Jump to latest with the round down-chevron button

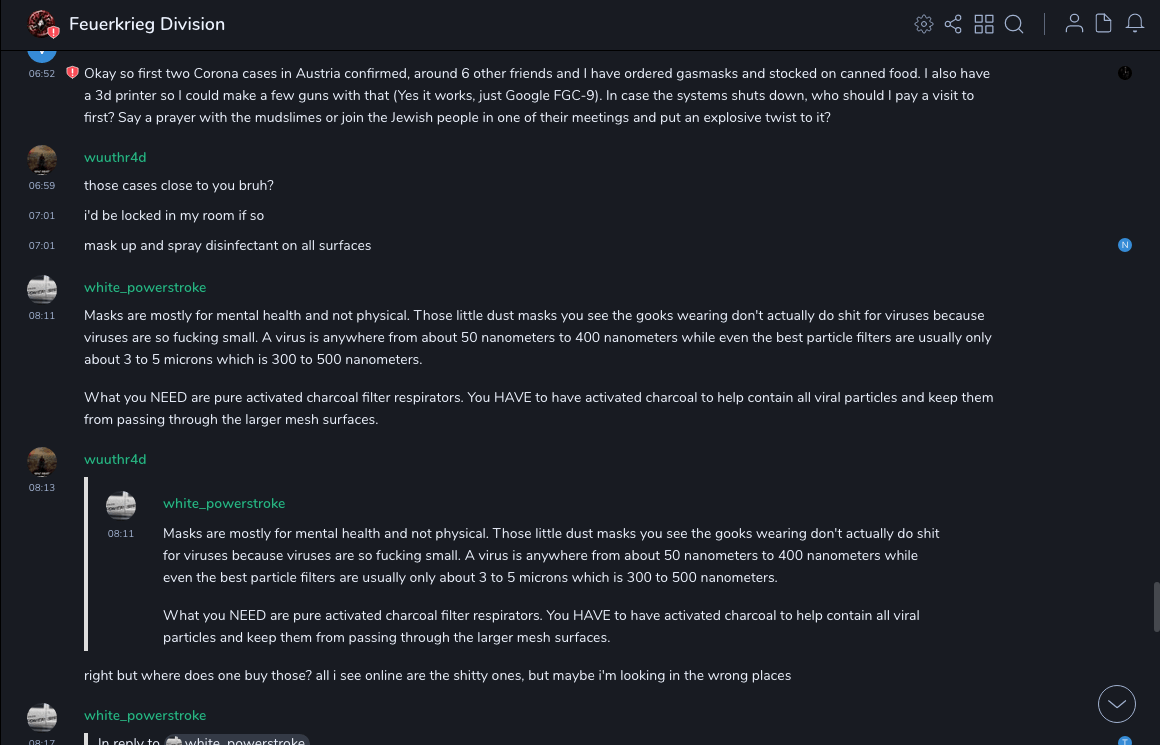coord(1117,704)
